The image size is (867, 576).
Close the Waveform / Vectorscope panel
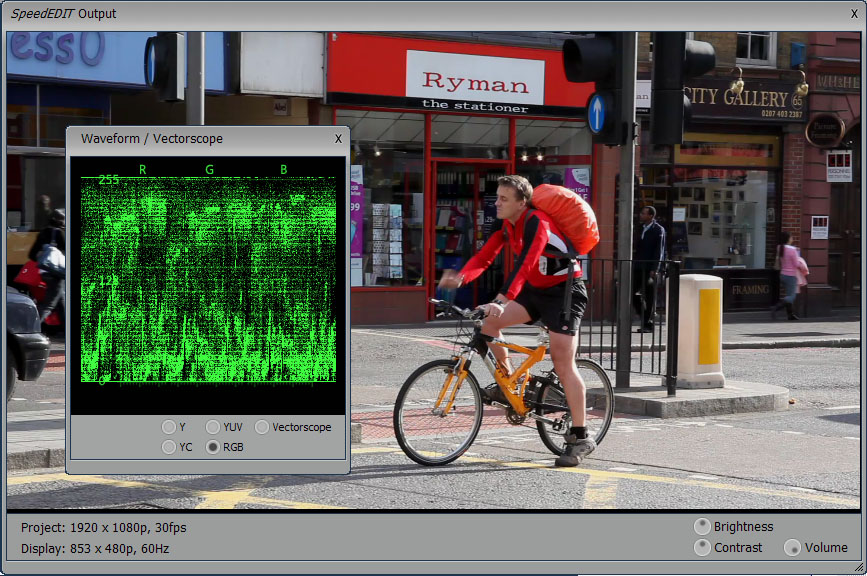[x=338, y=139]
